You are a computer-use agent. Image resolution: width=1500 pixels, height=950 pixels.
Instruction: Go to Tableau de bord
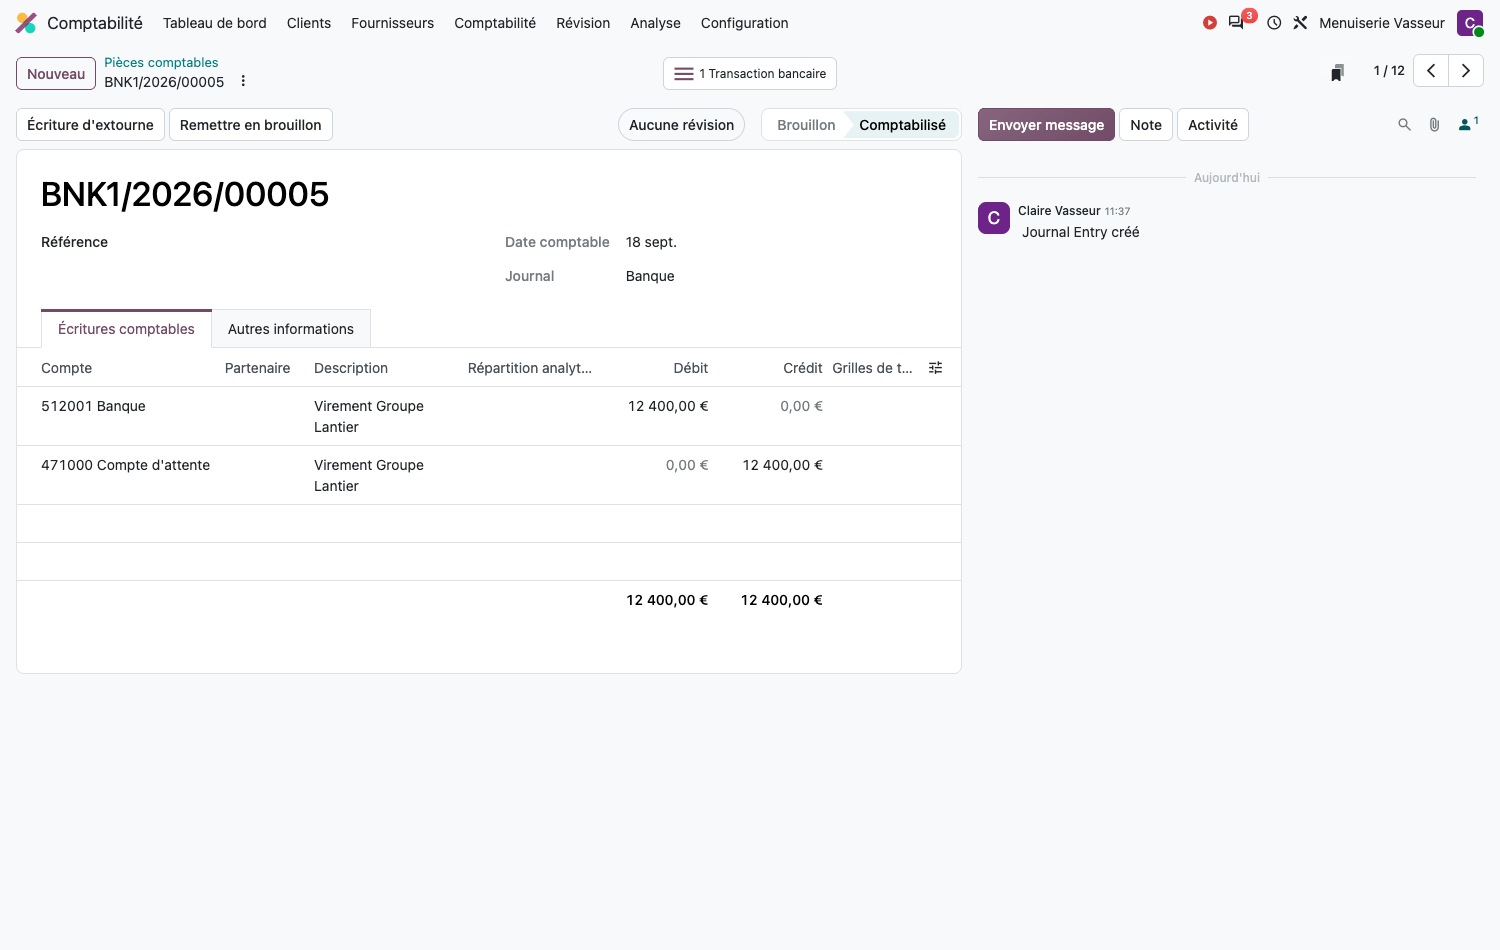215,23
